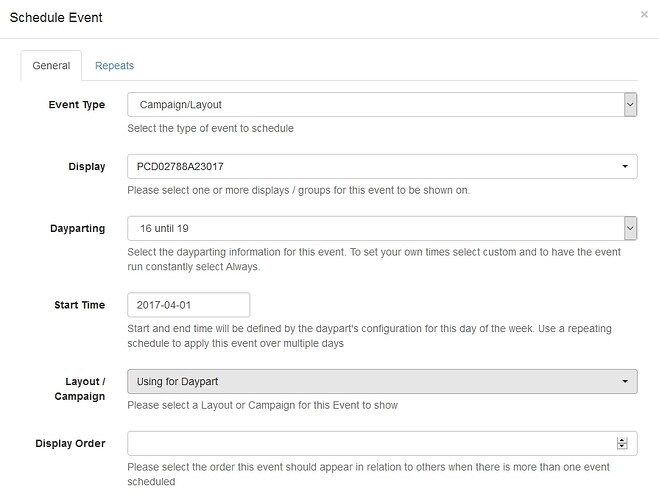Switch to the Repeats tab
The height and width of the screenshot is (500, 659).
click(x=114, y=66)
